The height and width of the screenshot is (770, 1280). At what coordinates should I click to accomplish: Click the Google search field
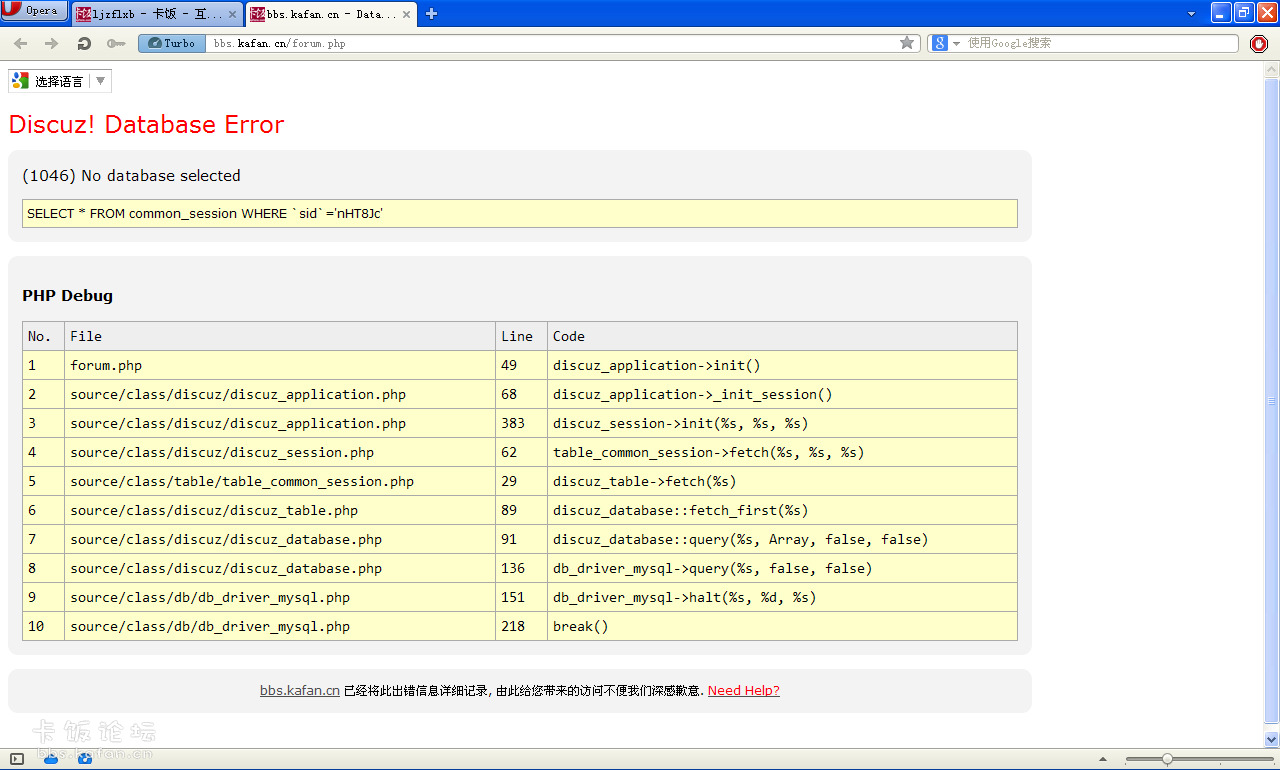pos(1100,43)
